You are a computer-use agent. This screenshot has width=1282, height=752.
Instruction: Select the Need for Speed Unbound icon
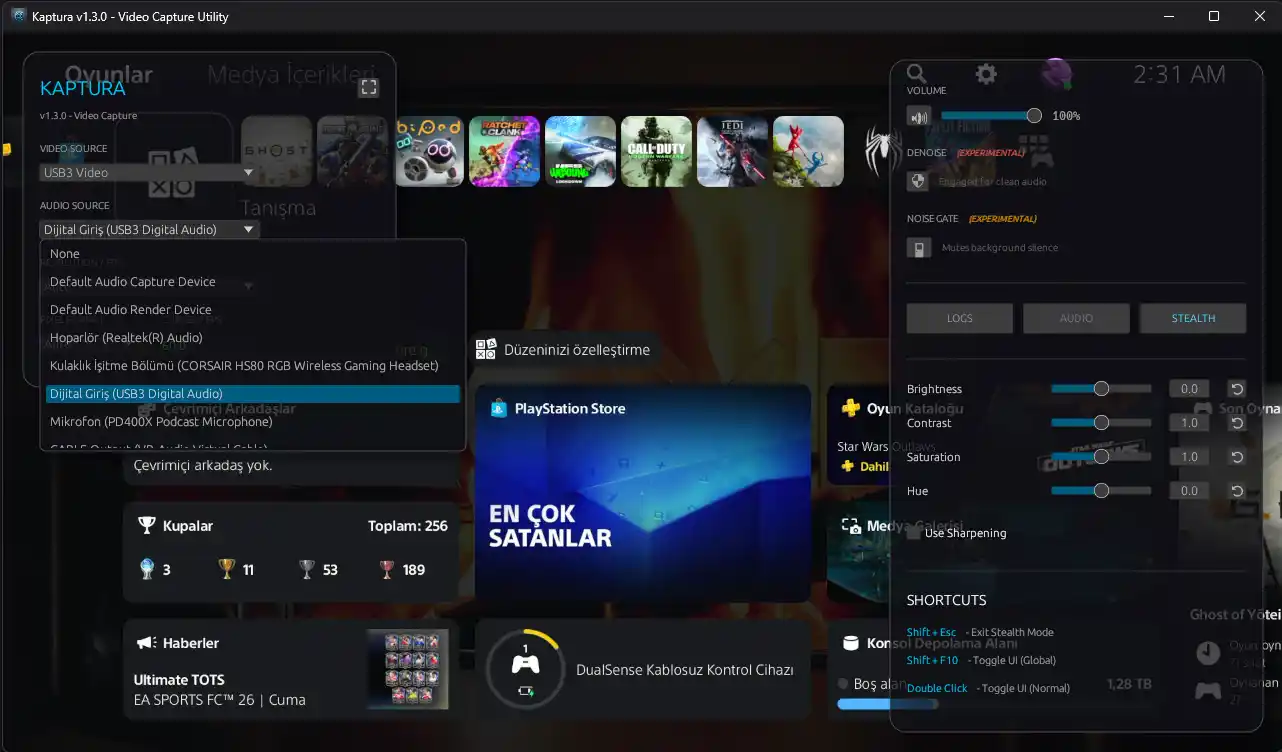(581, 152)
